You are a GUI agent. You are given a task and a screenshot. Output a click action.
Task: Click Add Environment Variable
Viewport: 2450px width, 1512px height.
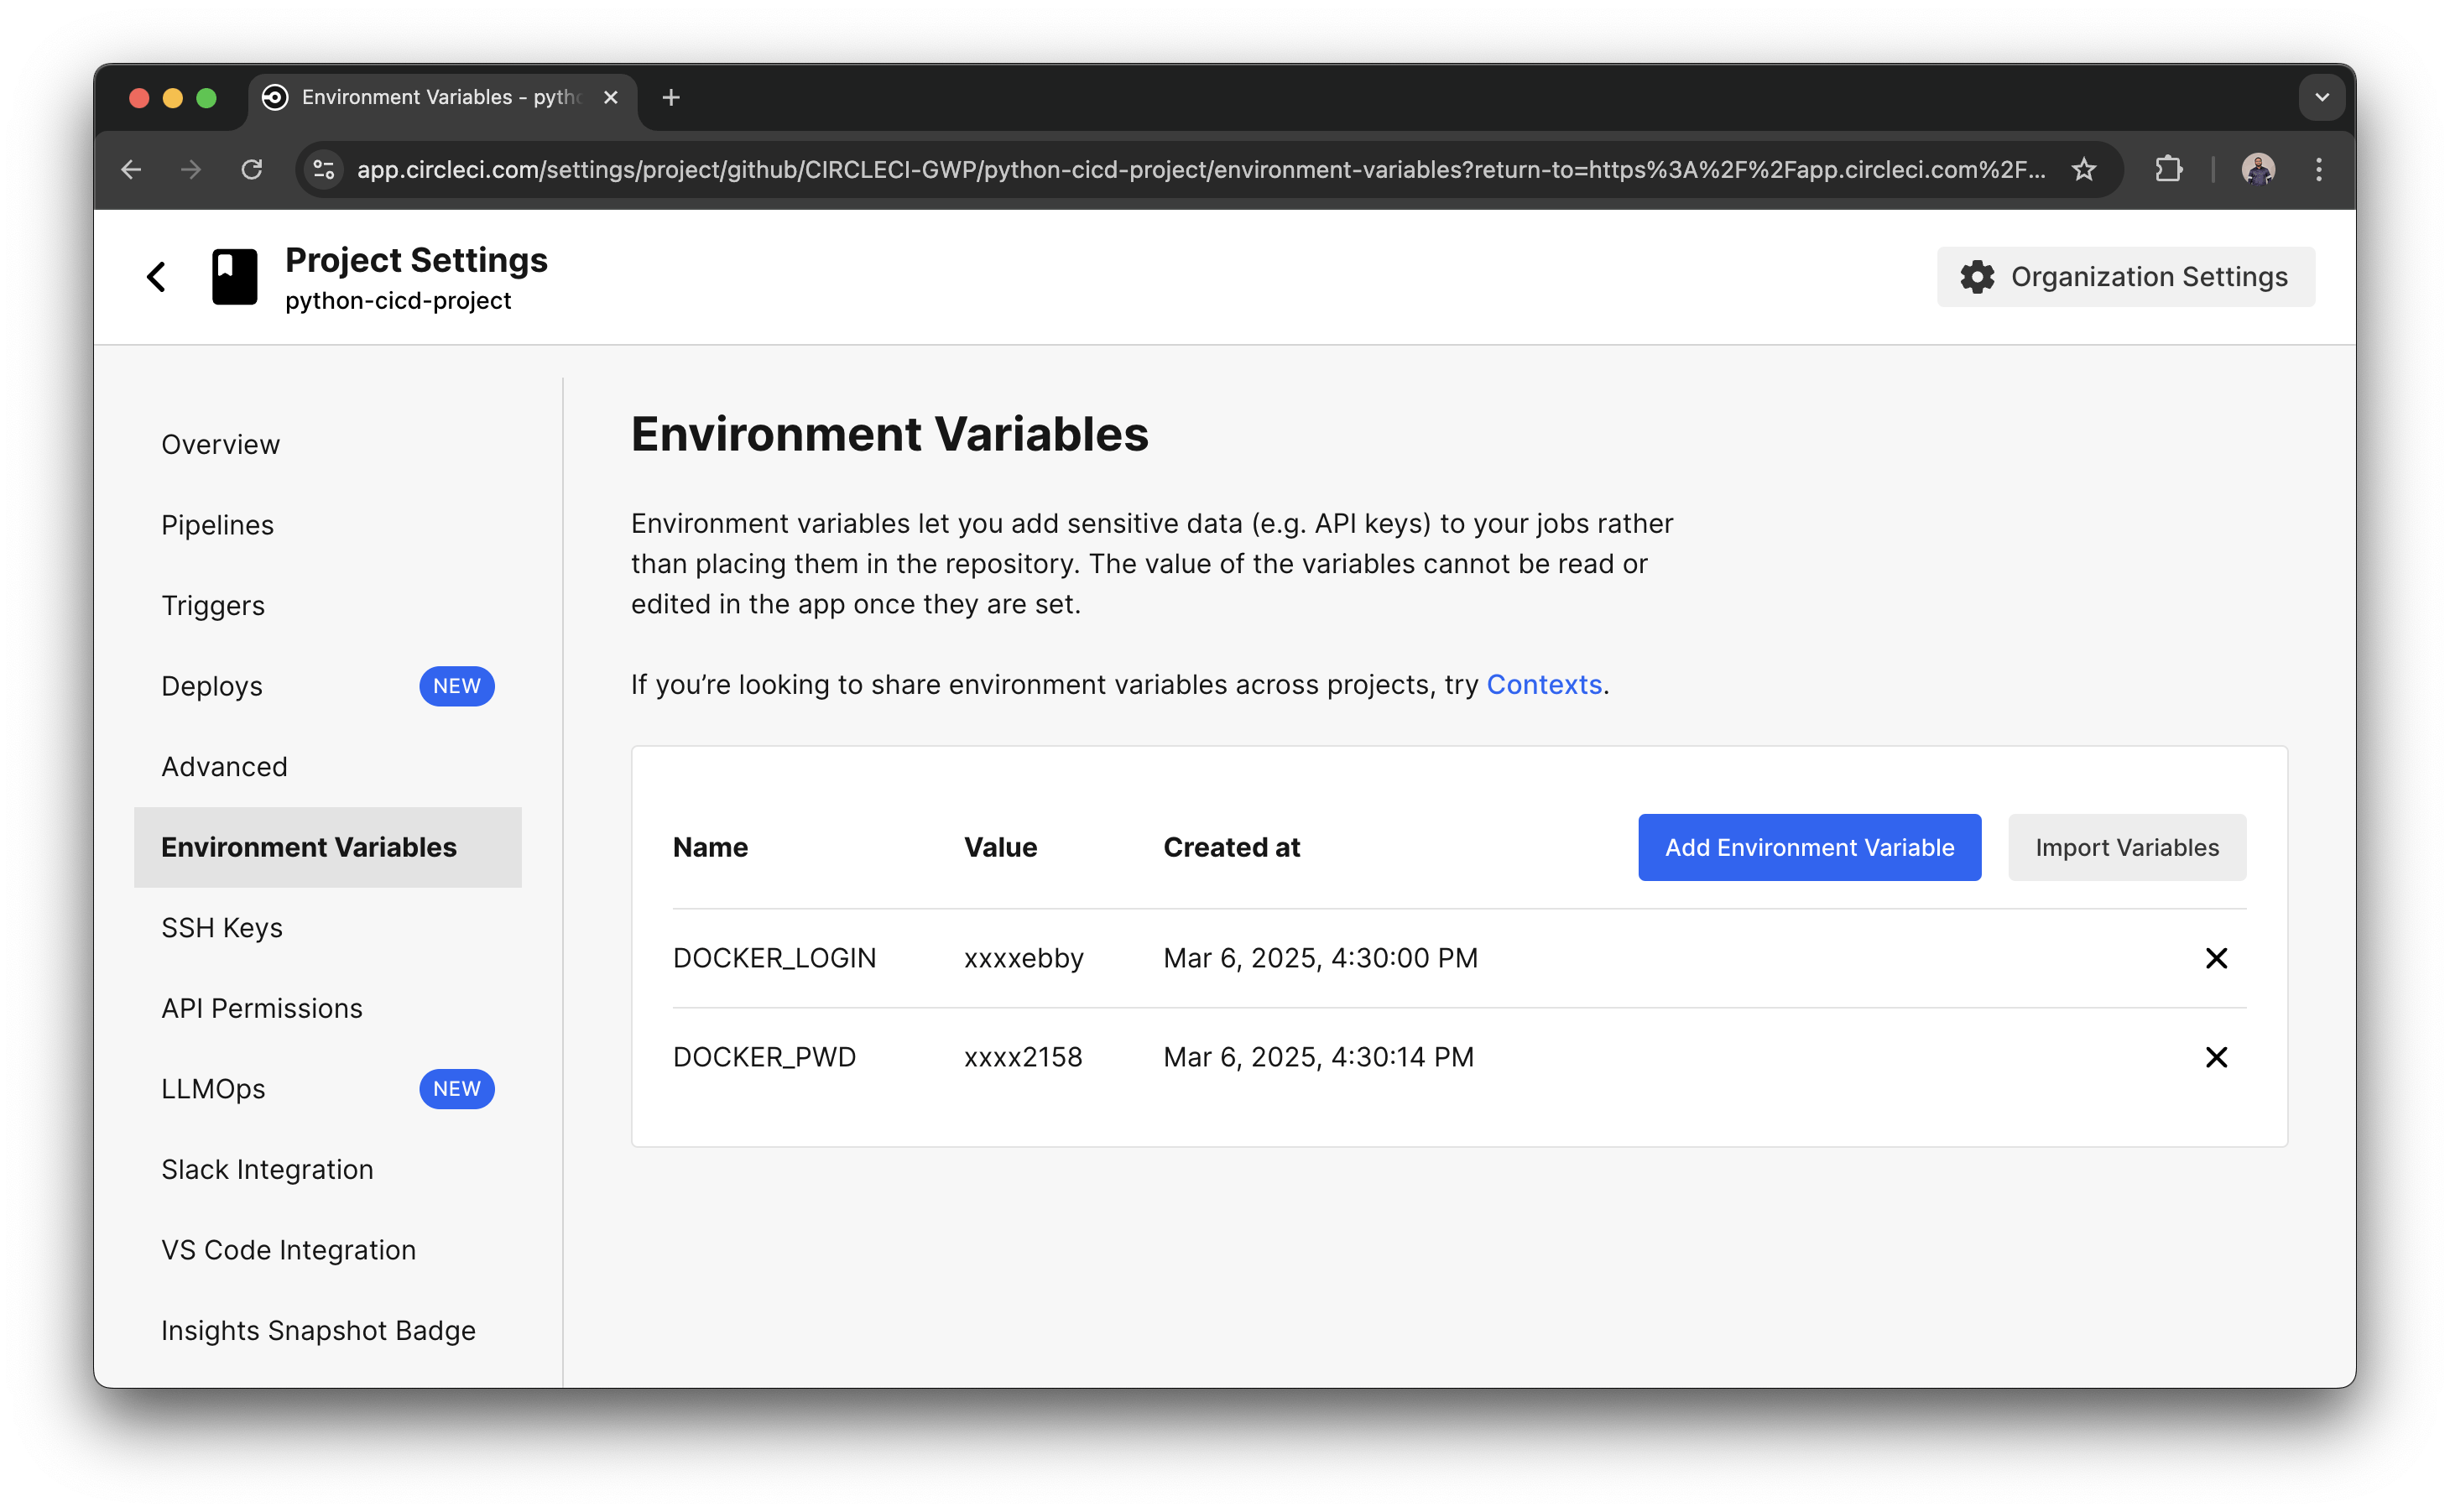click(x=1808, y=847)
